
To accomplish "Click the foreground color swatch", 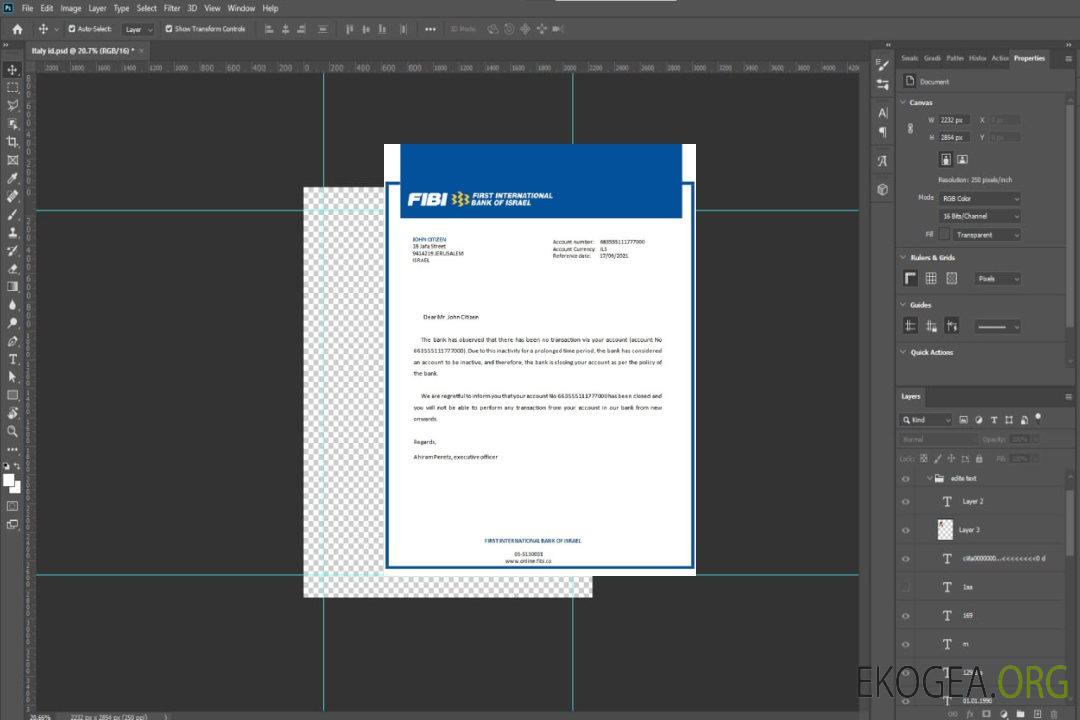I will tap(9, 480).
